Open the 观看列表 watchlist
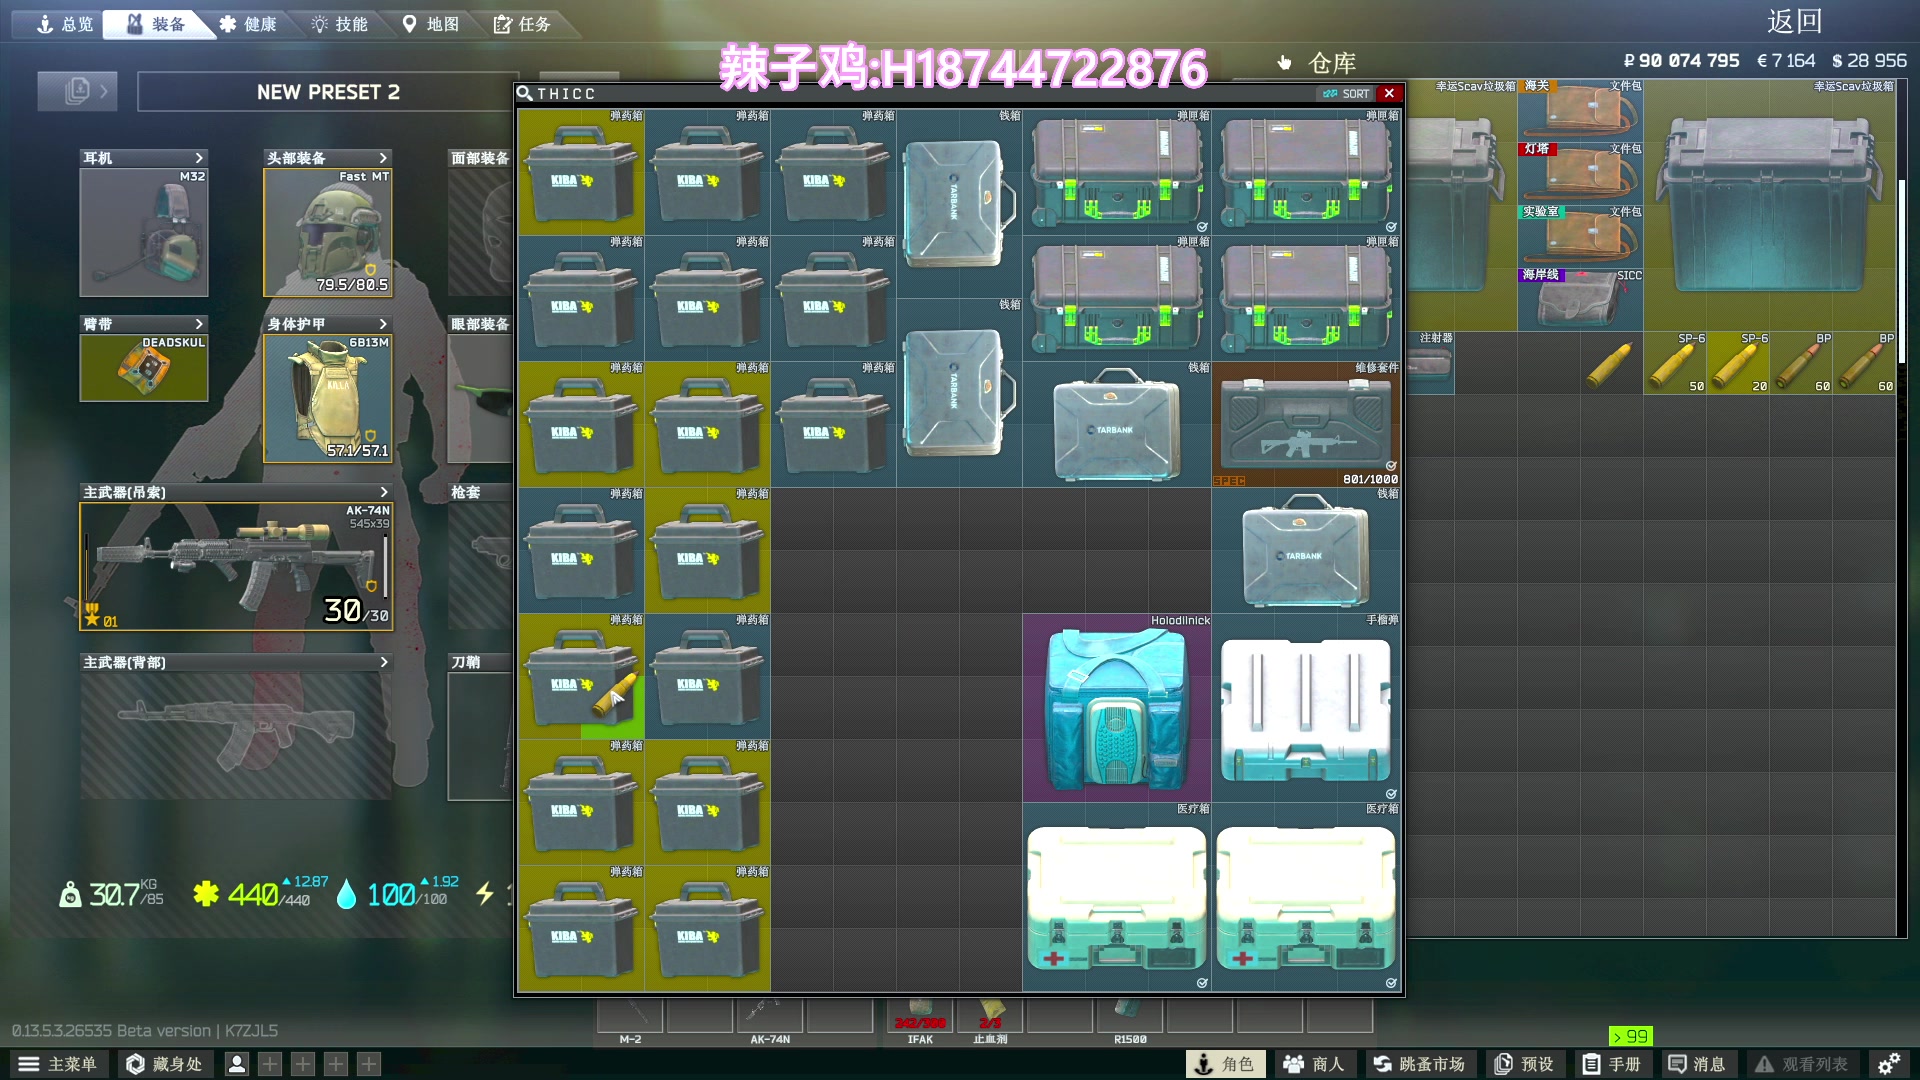 tap(1802, 1064)
